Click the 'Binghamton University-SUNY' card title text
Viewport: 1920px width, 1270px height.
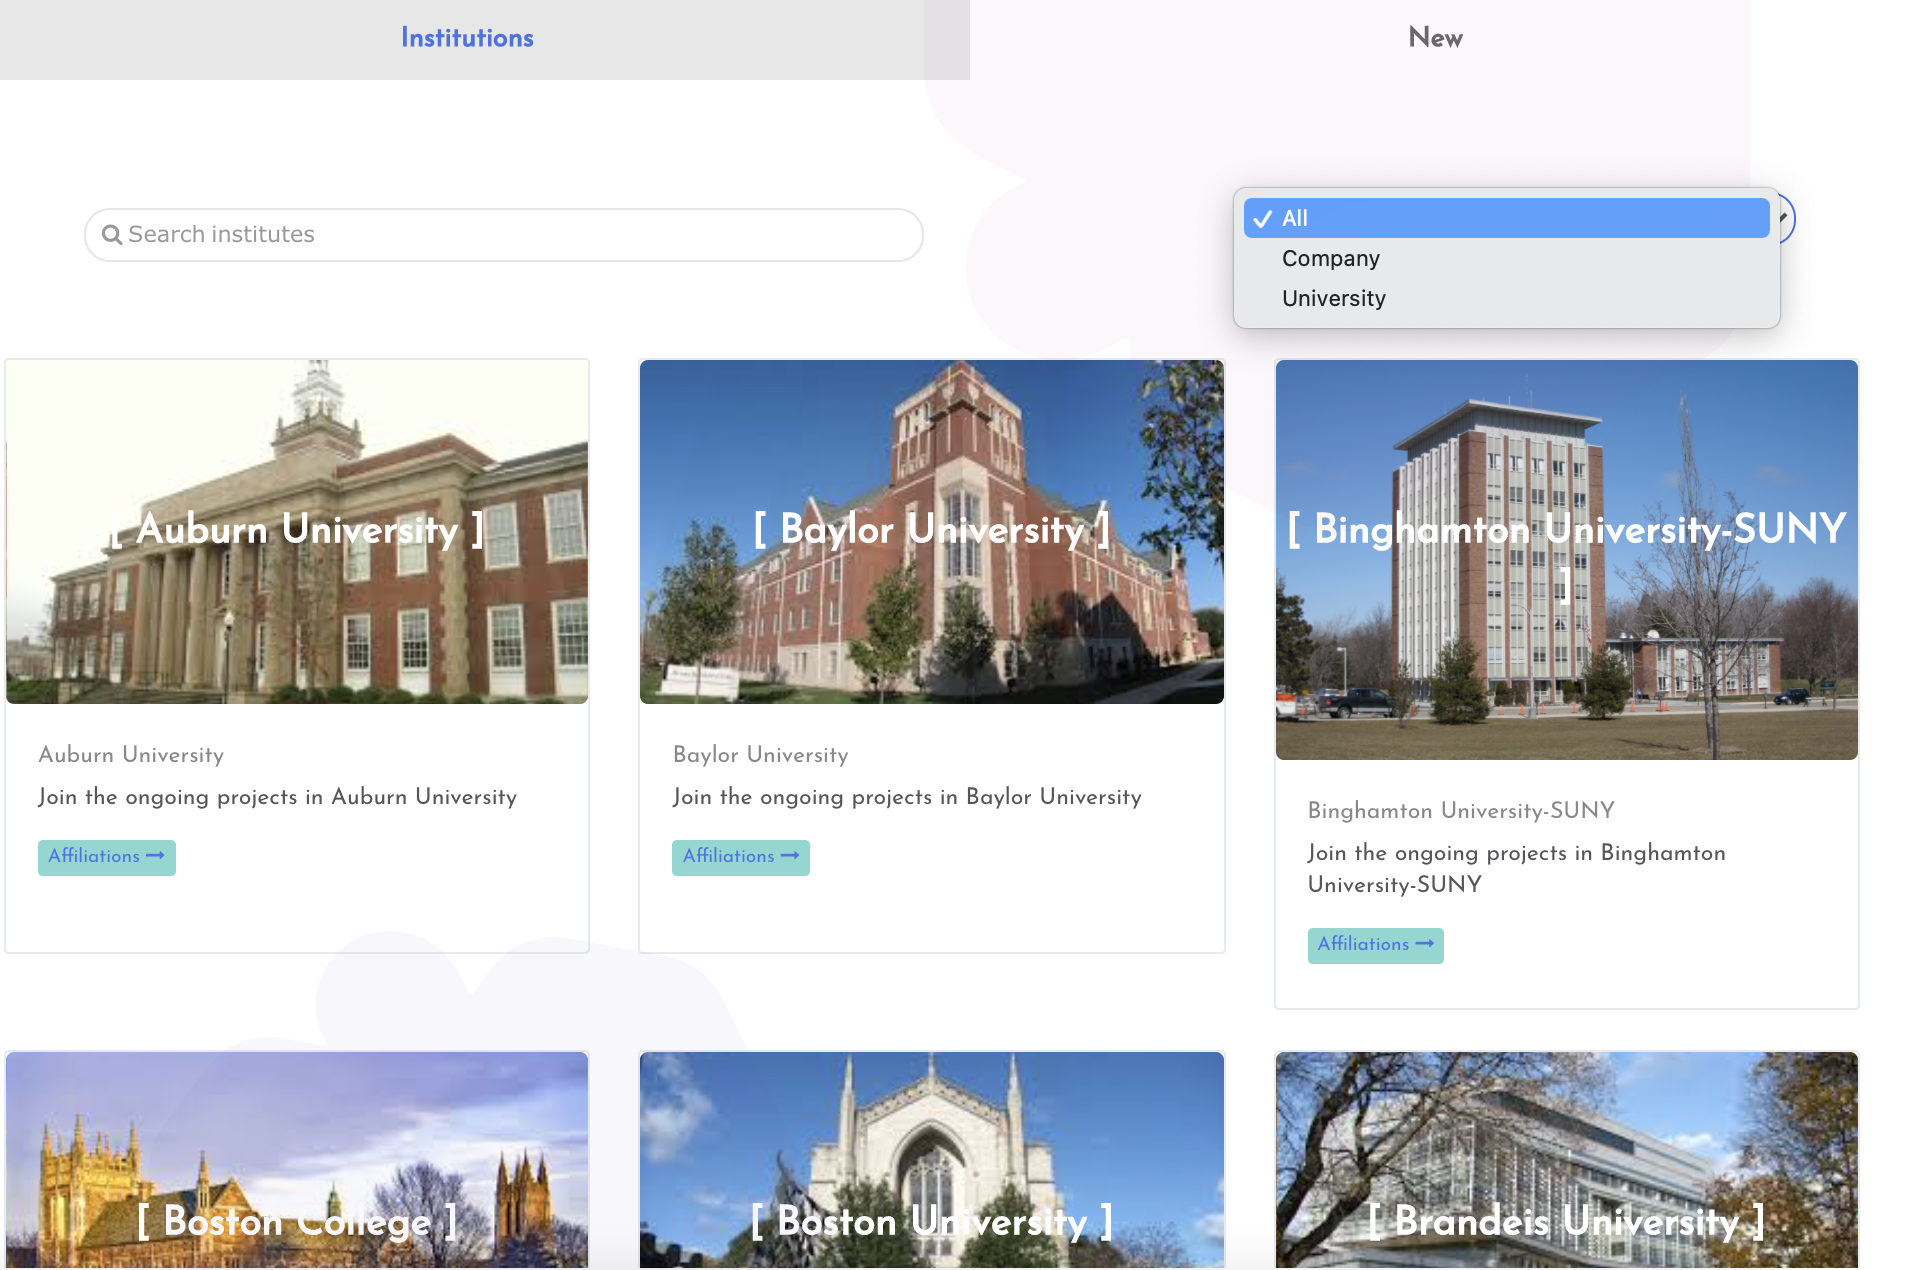(x=1461, y=811)
